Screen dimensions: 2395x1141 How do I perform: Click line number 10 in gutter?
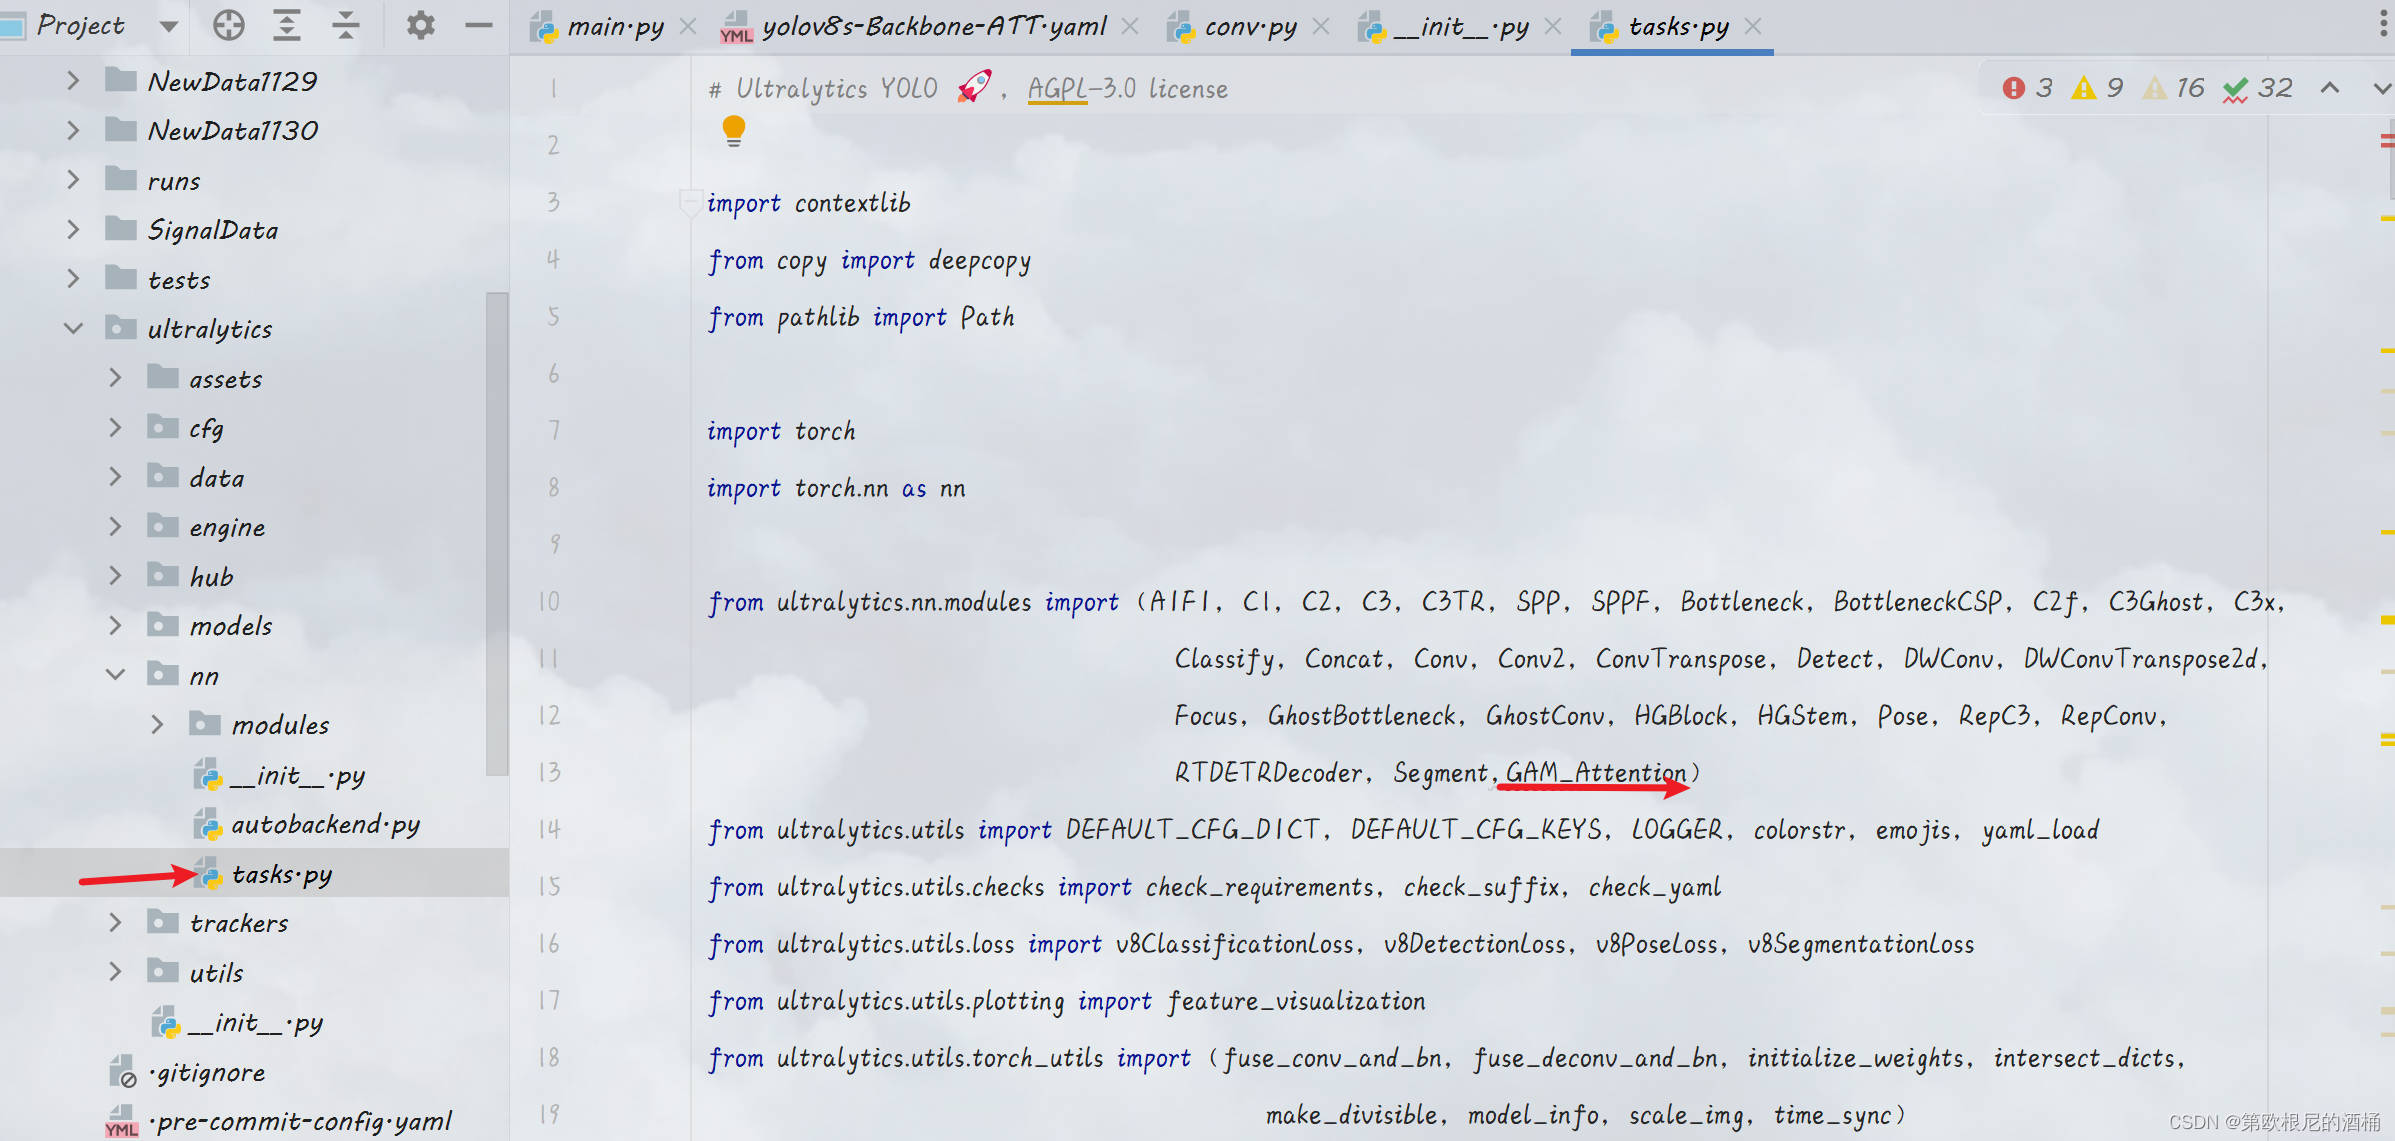tap(549, 601)
